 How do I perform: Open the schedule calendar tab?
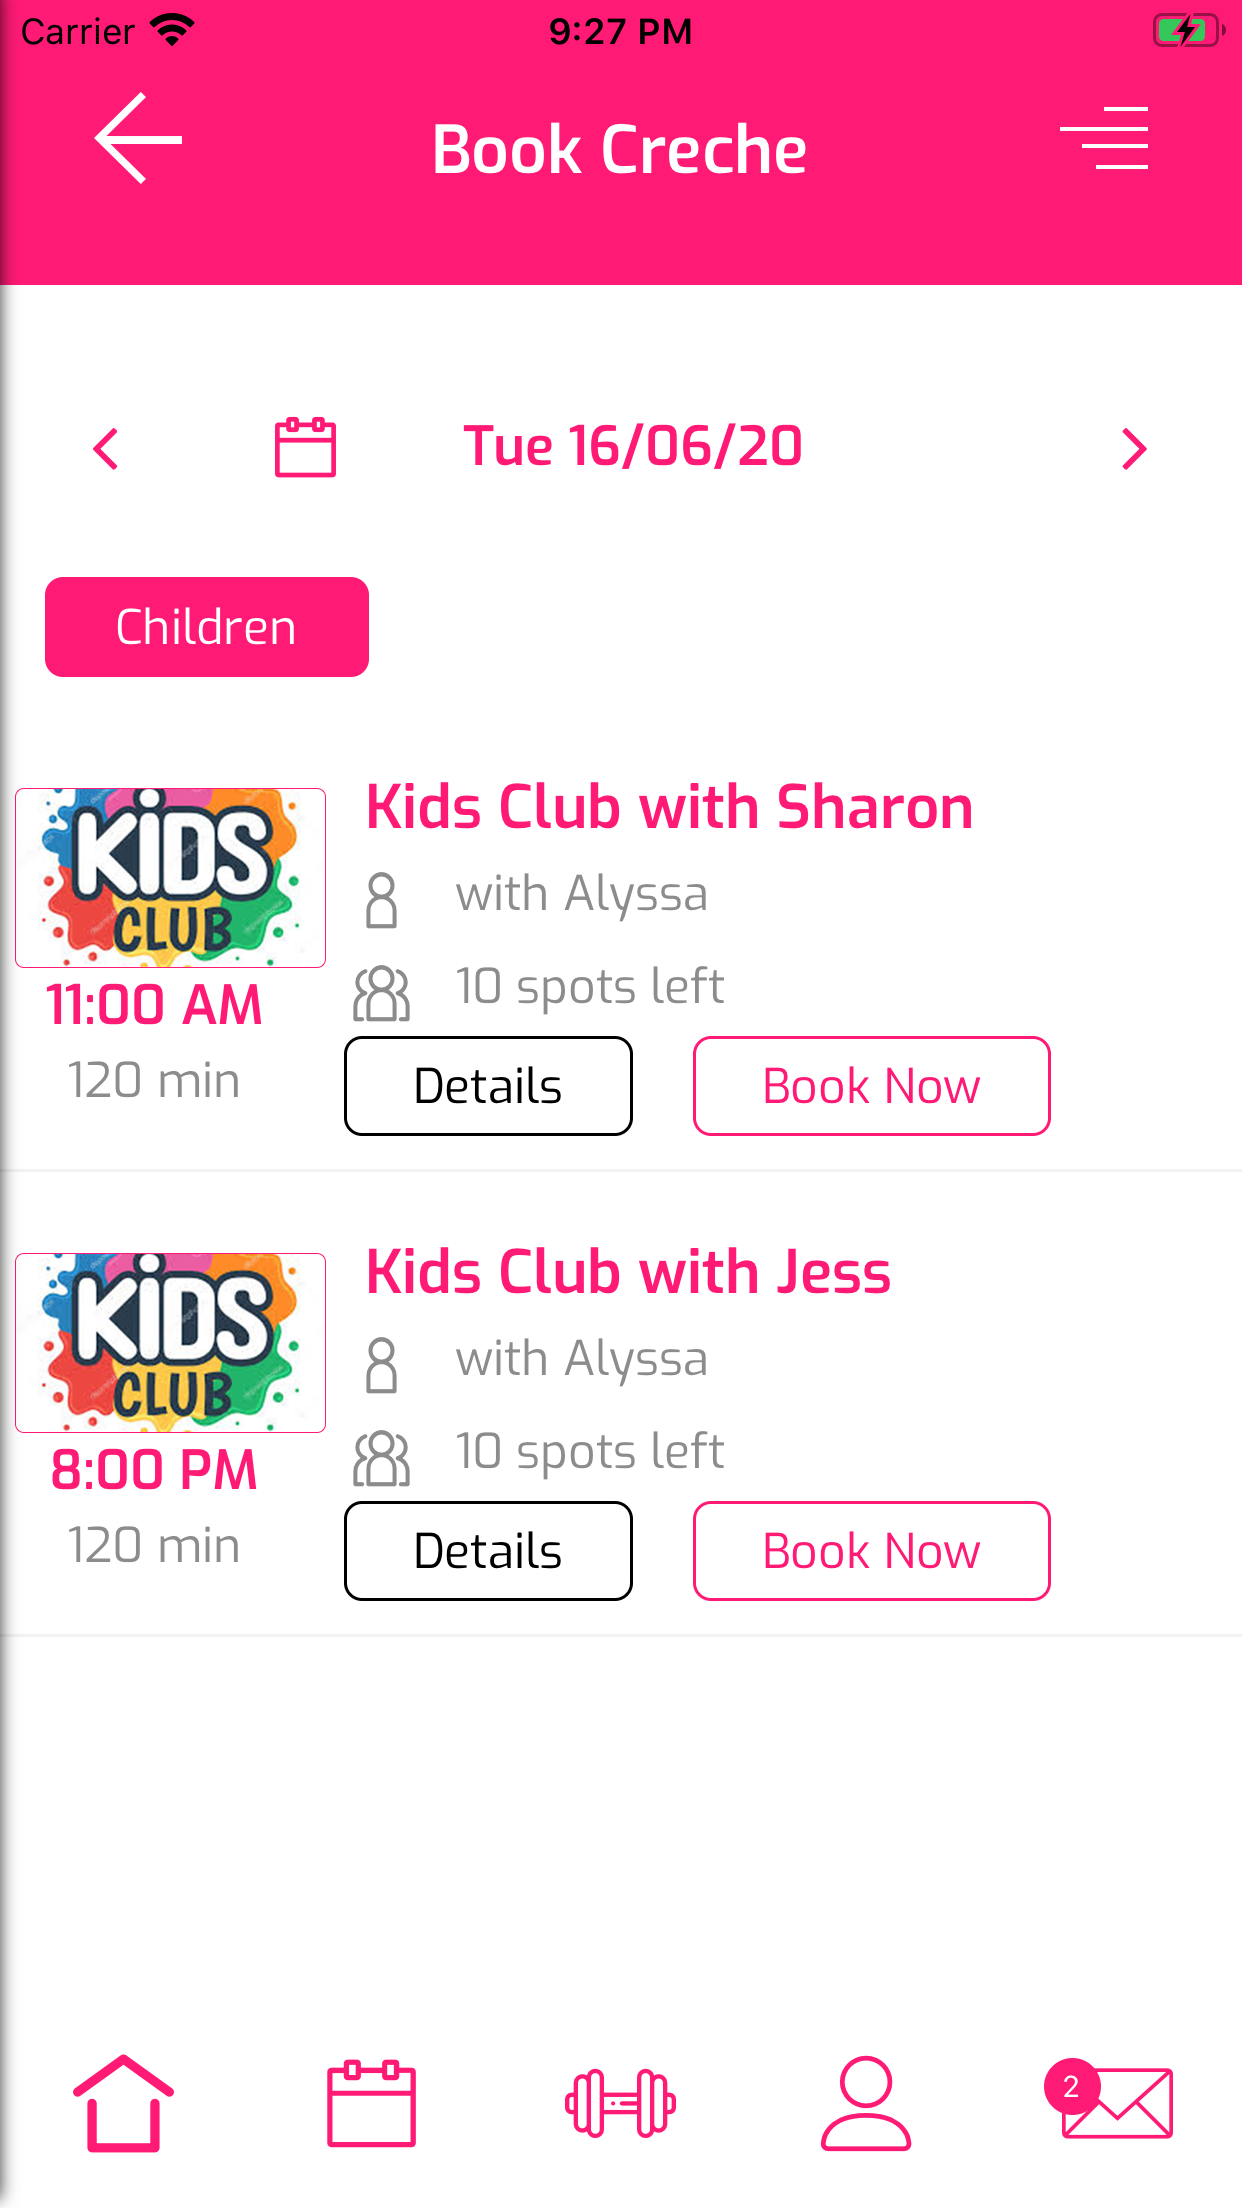[371, 2102]
